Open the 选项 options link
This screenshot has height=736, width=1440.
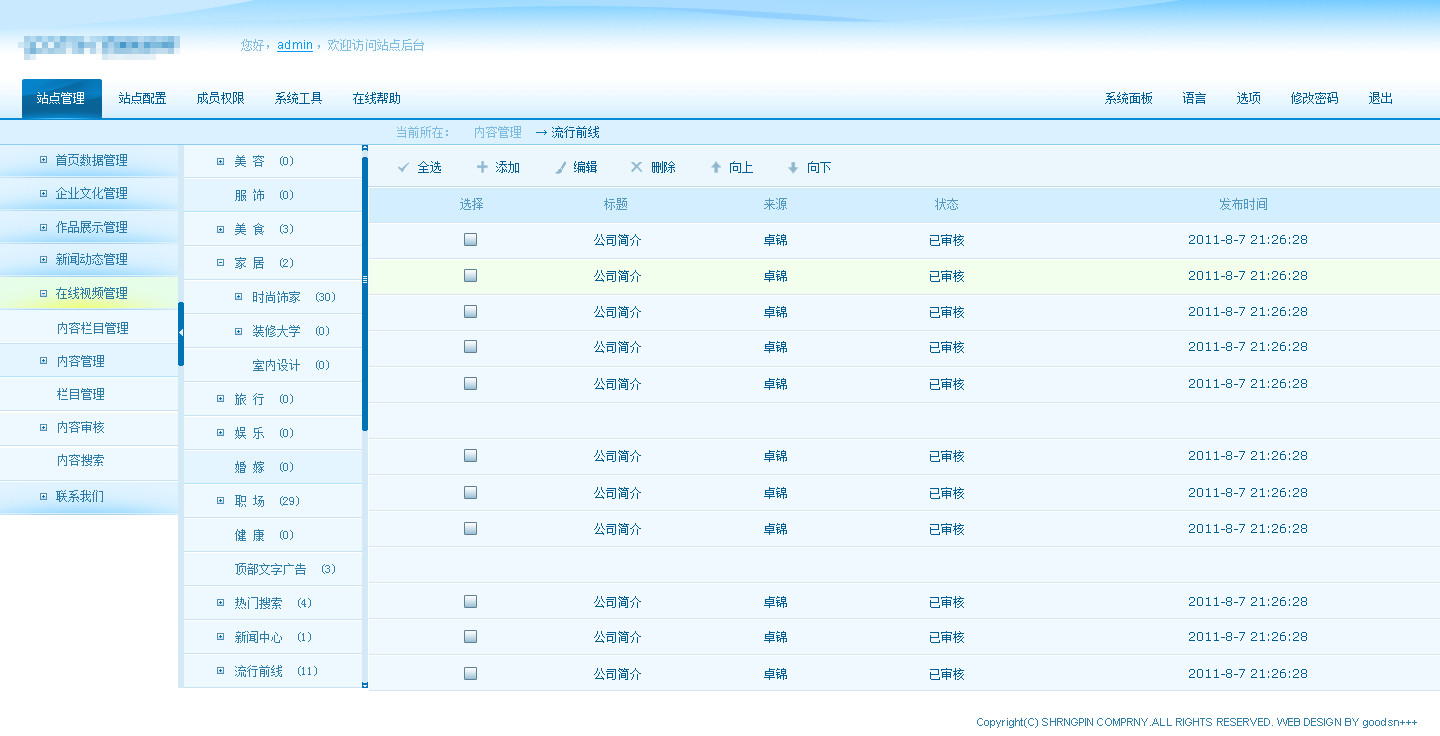tap(1248, 99)
